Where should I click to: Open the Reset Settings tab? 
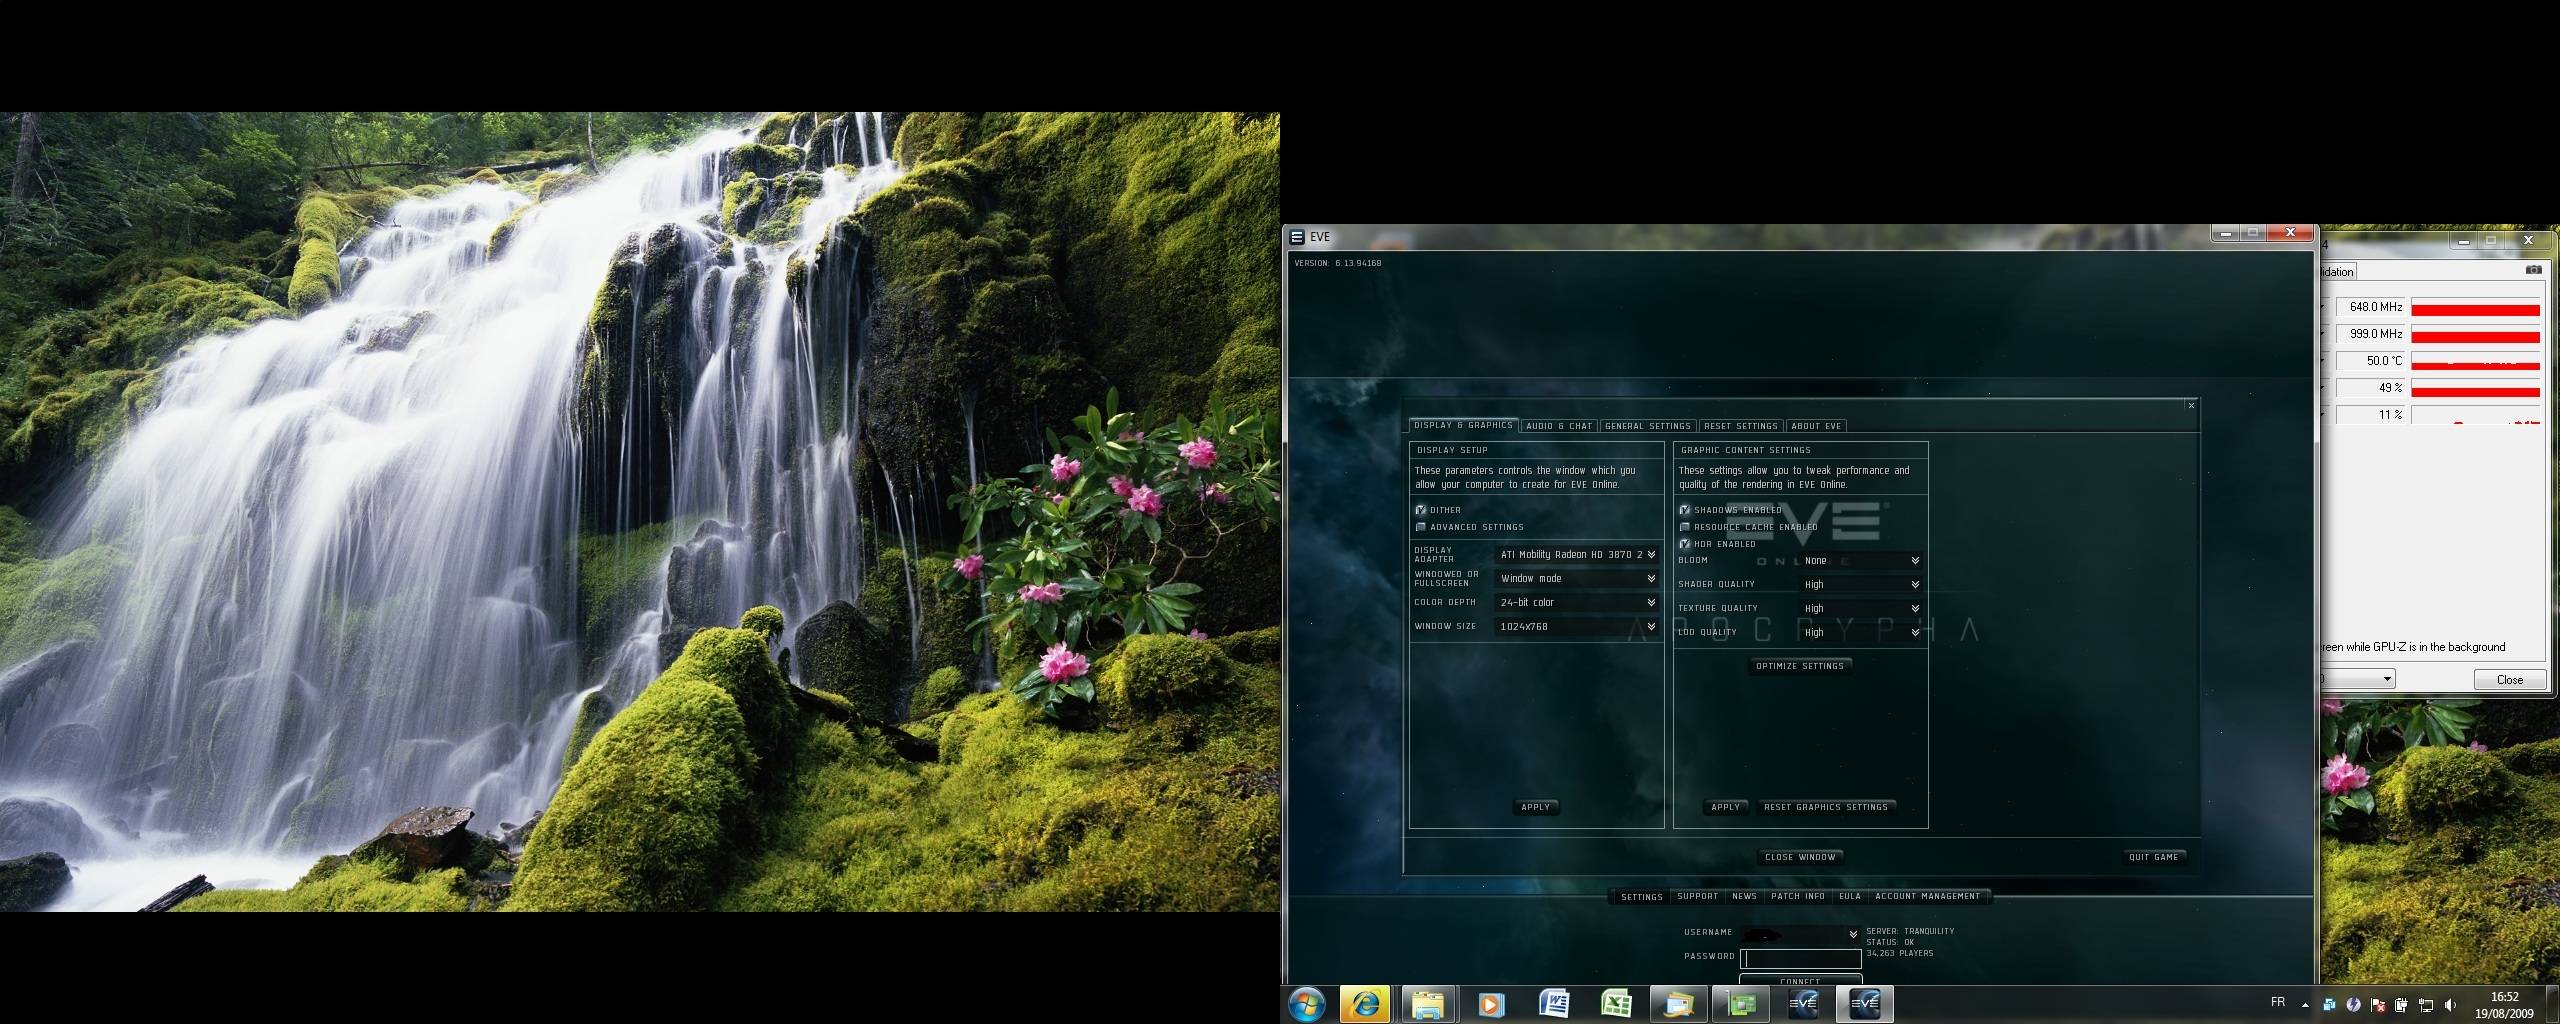point(1741,426)
